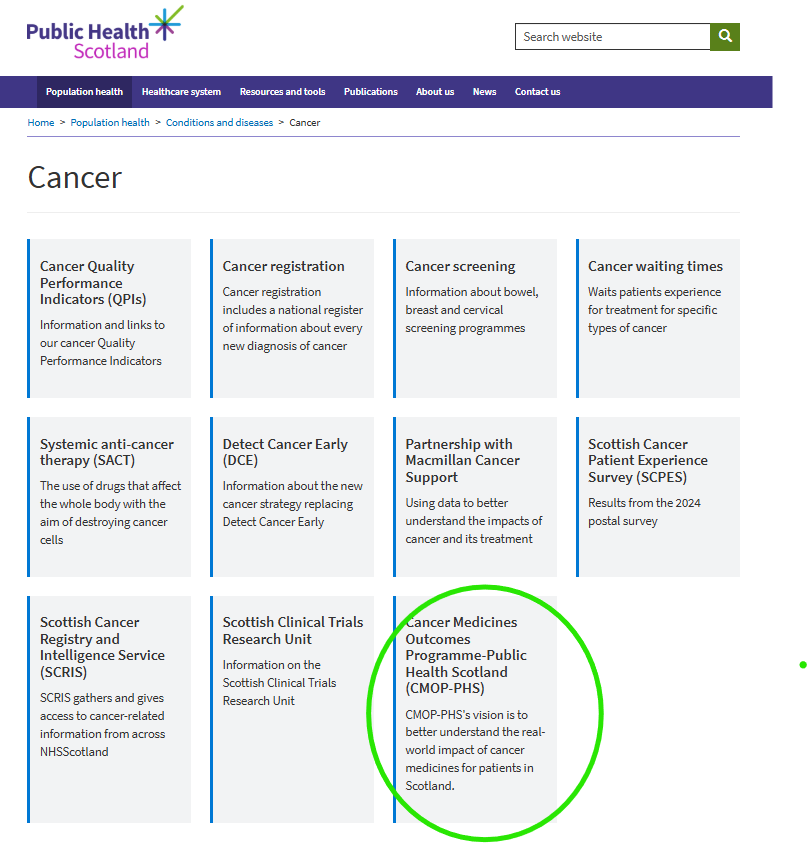807x845 pixels.
Task: Click the Cancer breadcrumb current page text
Action: [305, 122]
